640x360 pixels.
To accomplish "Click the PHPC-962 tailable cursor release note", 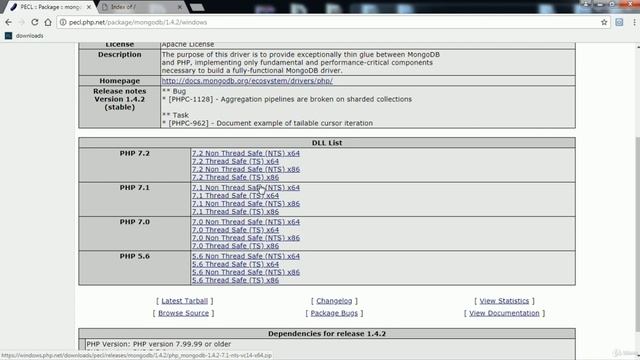I will coord(267,123).
